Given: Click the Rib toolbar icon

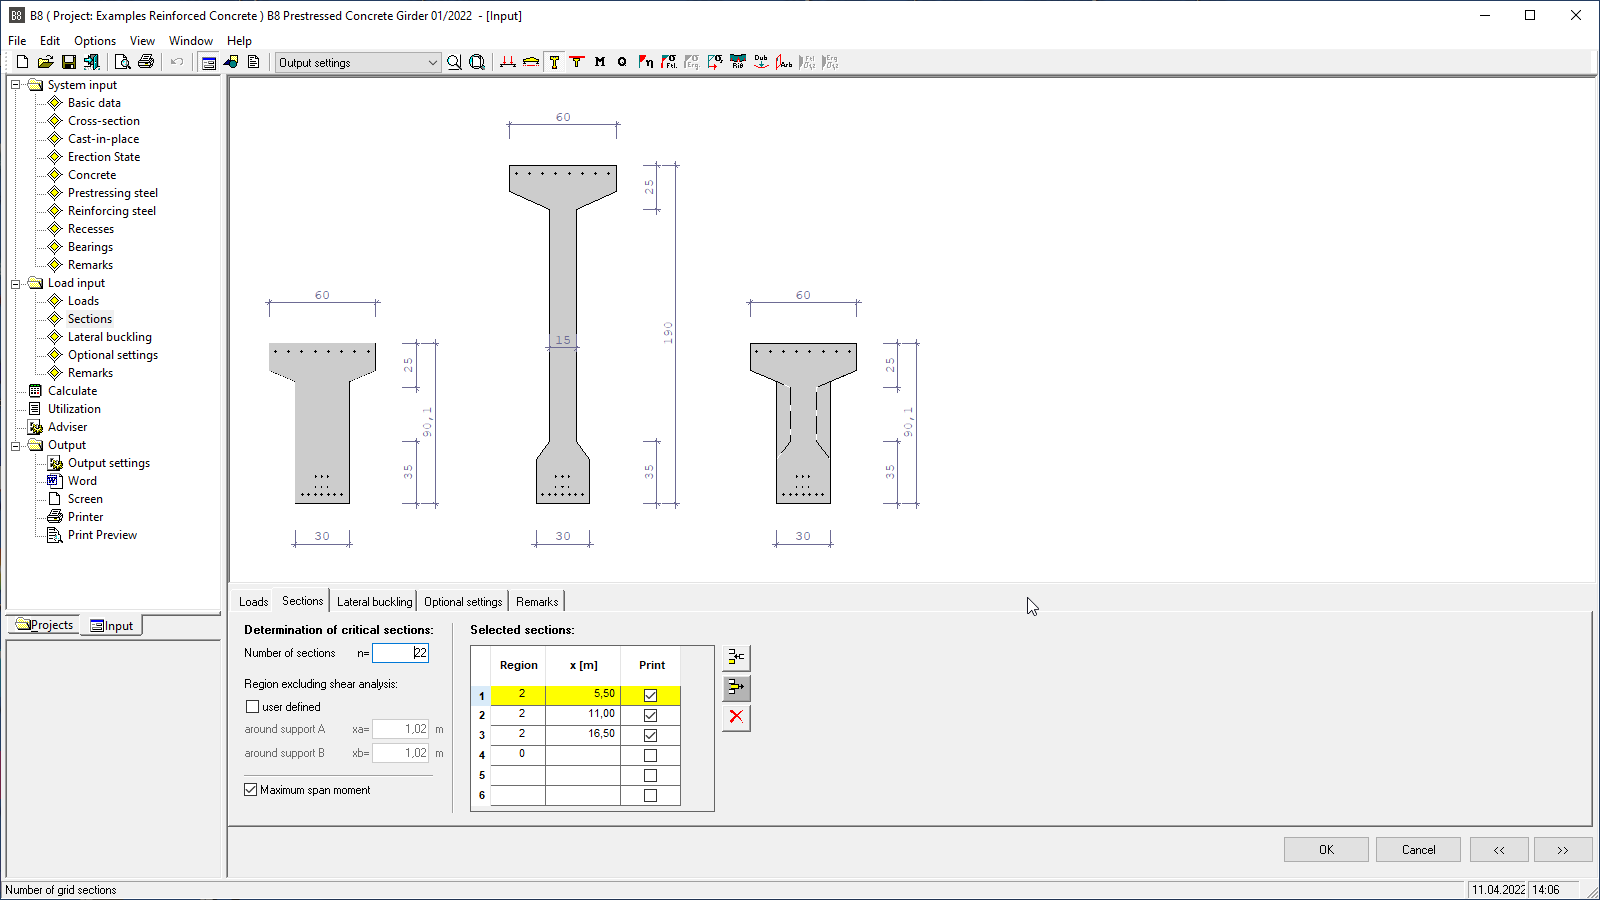Looking at the screenshot, I should [738, 62].
